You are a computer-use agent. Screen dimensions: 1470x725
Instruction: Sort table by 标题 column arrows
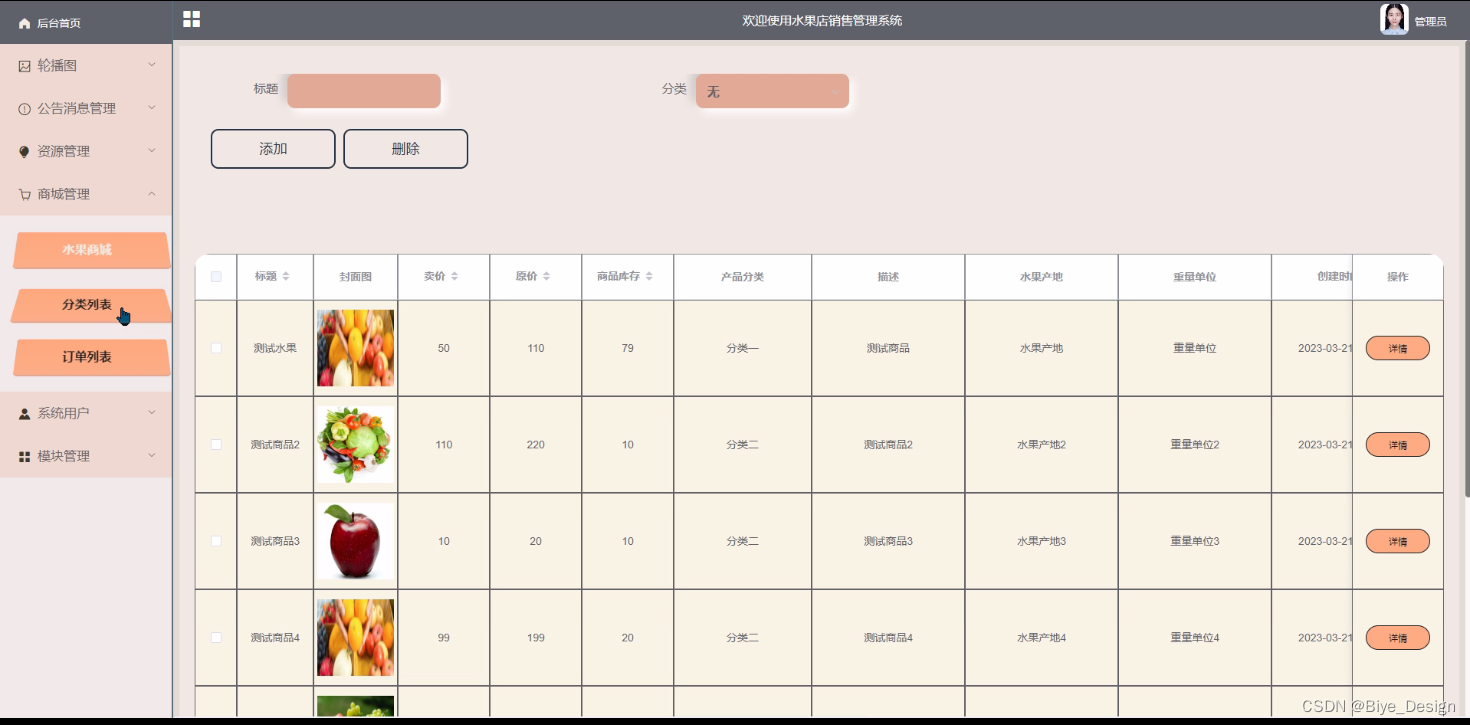coord(286,276)
